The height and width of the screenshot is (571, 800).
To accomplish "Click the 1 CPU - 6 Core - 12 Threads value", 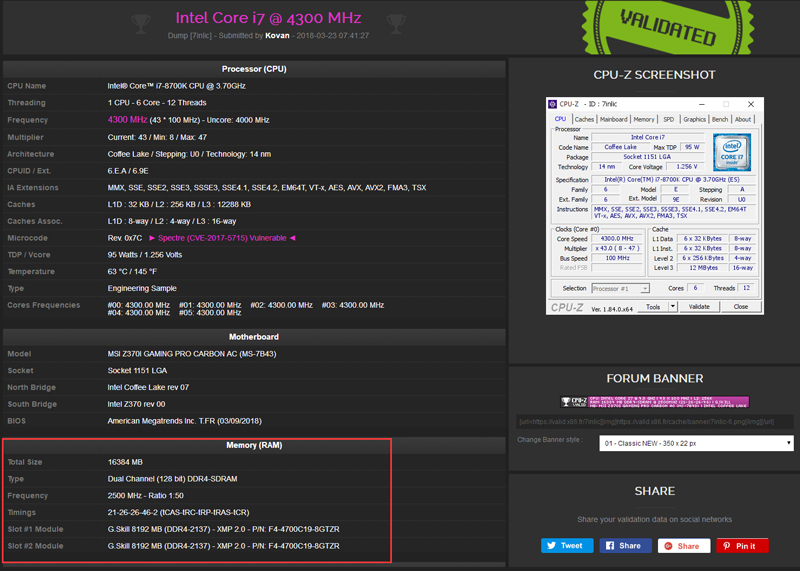I will pyautogui.click(x=157, y=103).
